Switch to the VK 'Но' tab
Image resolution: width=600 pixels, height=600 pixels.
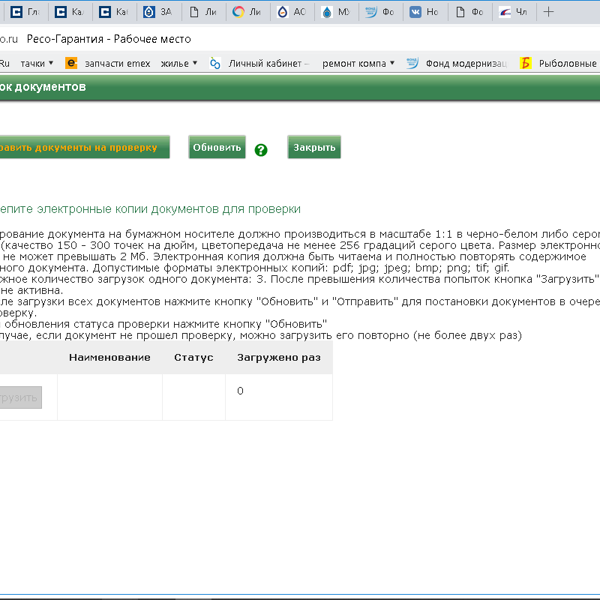point(424,12)
